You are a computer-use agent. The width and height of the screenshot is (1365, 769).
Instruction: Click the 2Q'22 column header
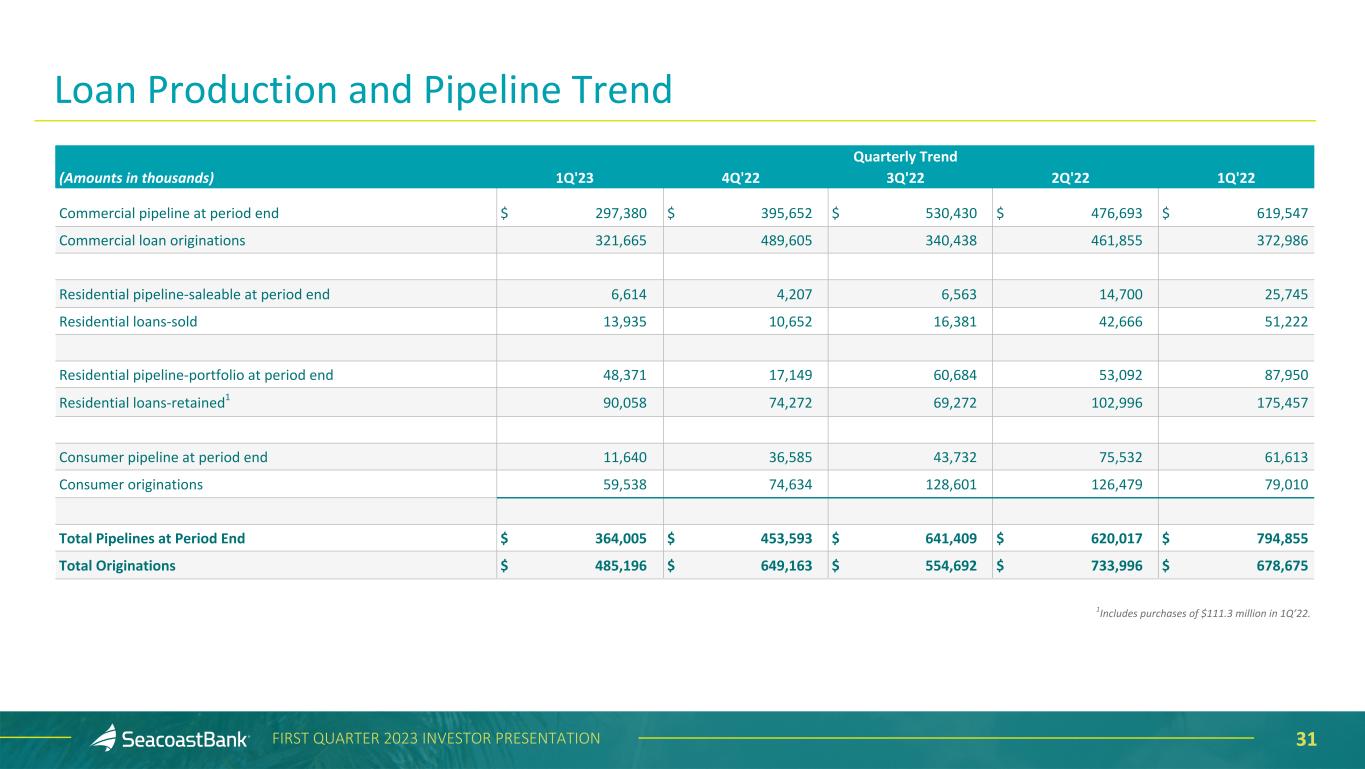[1070, 178]
